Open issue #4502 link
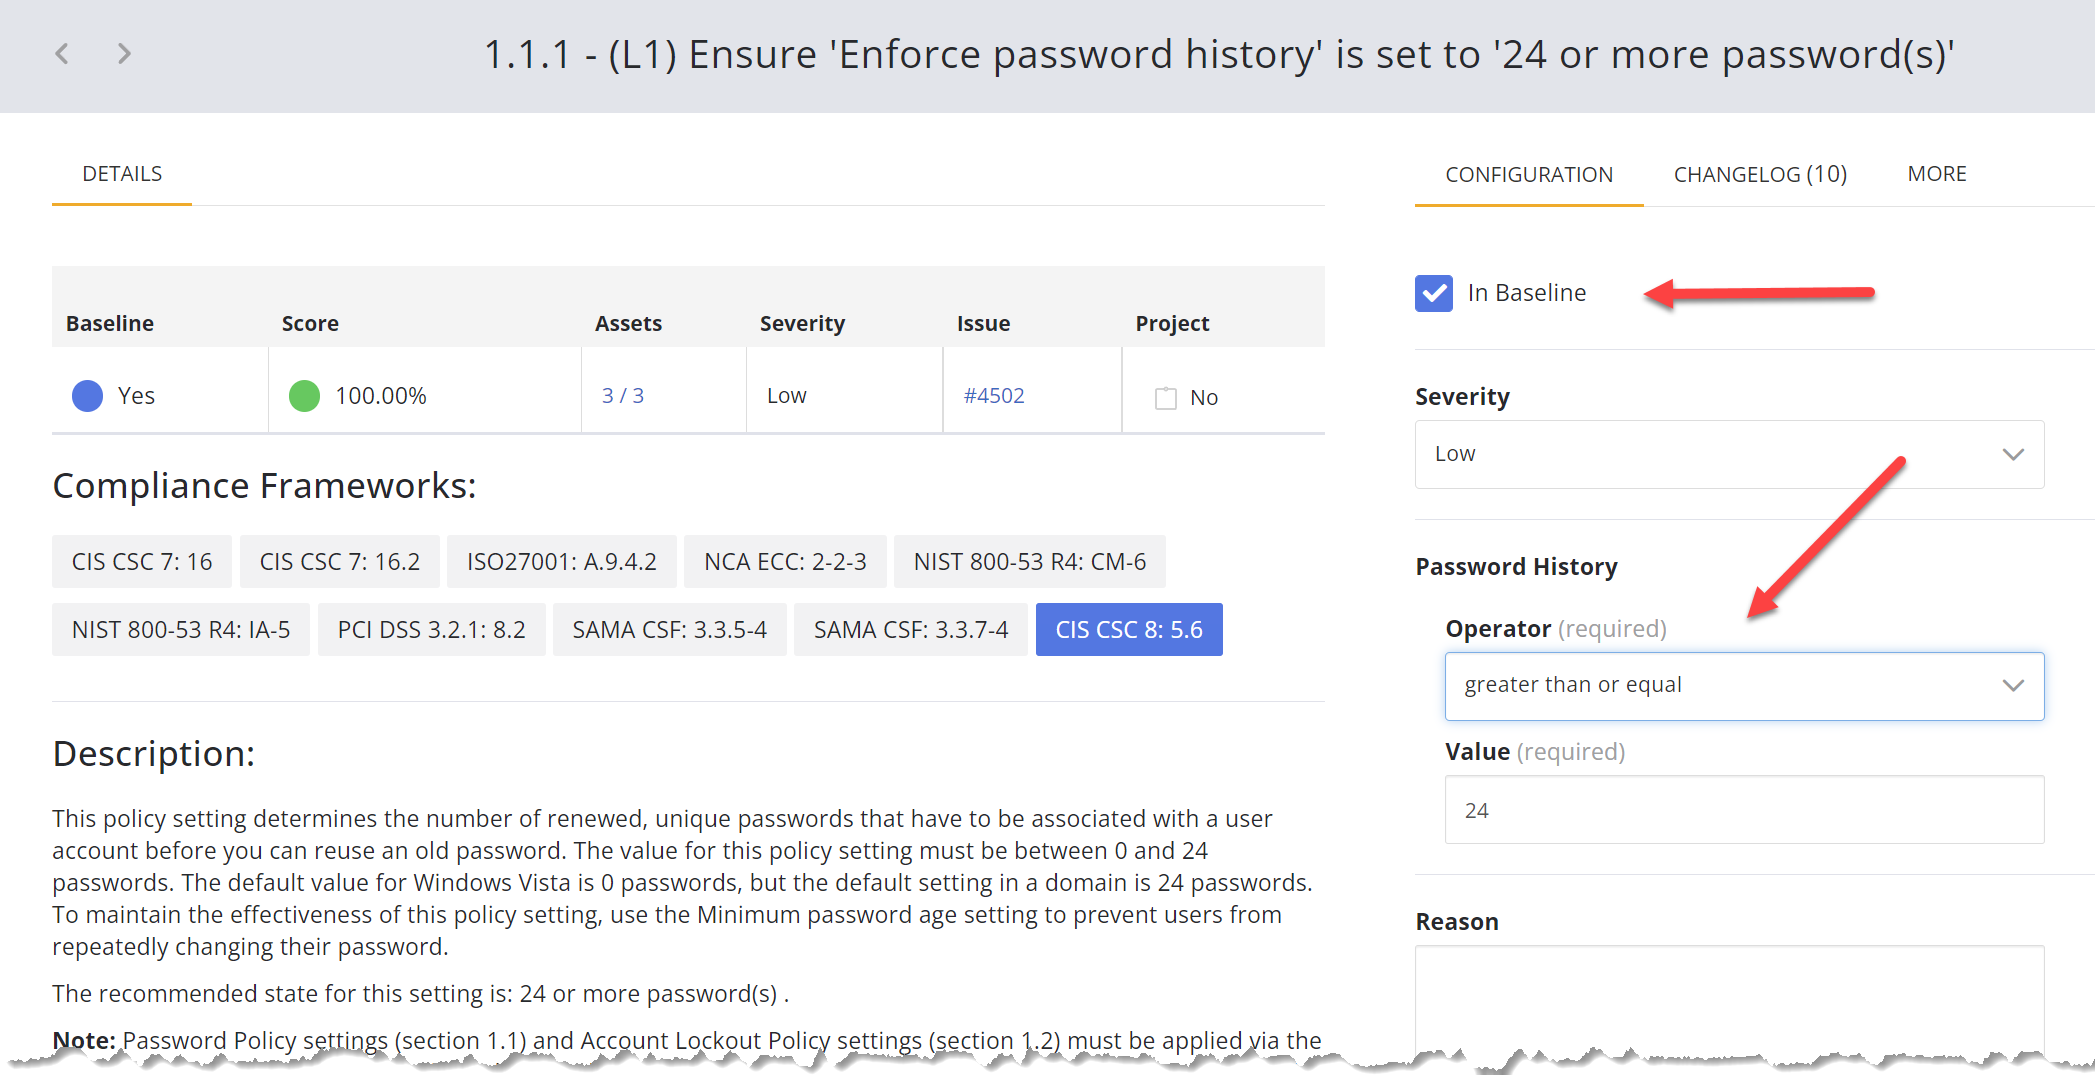The image size is (2095, 1075). click(994, 396)
